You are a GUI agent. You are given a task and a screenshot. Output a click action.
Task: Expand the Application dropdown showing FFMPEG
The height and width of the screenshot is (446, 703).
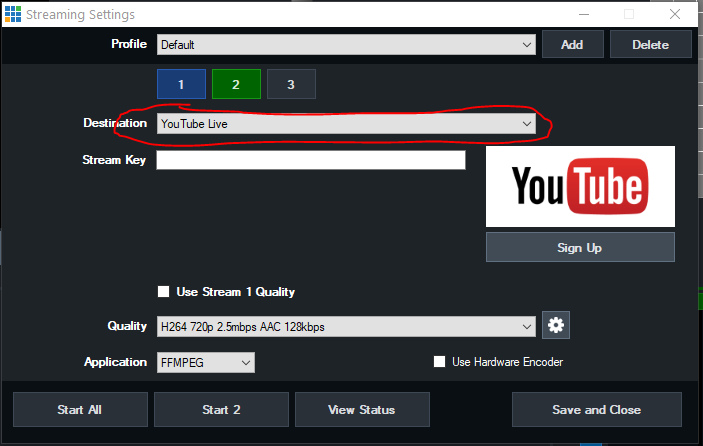[x=205, y=362]
